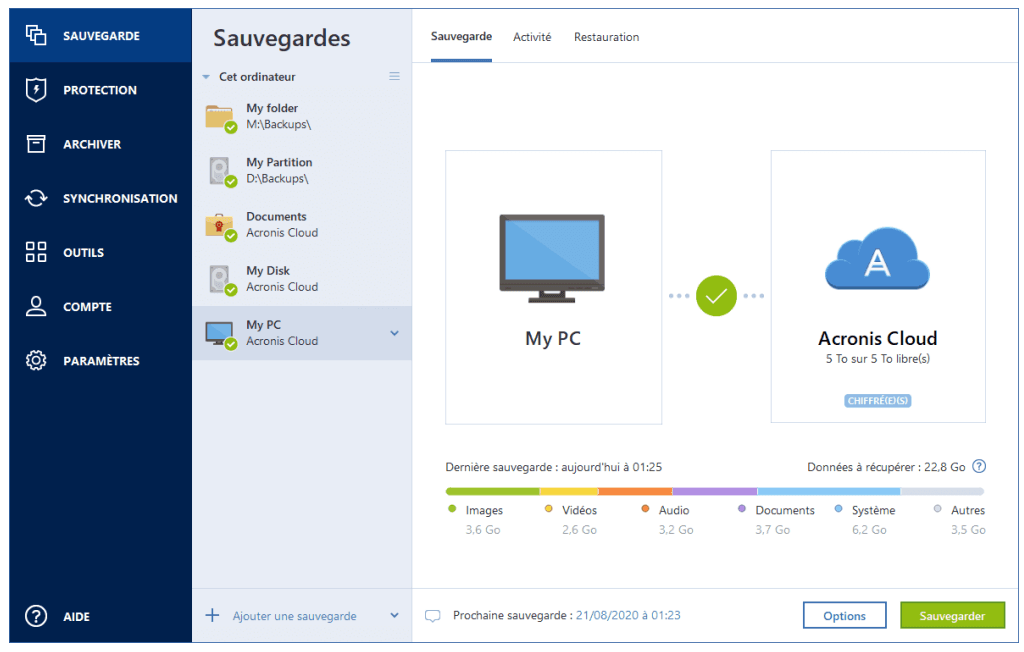The width and height of the screenshot is (1024, 652).
Task: Open the backup list hamburger menu
Action: 394,77
